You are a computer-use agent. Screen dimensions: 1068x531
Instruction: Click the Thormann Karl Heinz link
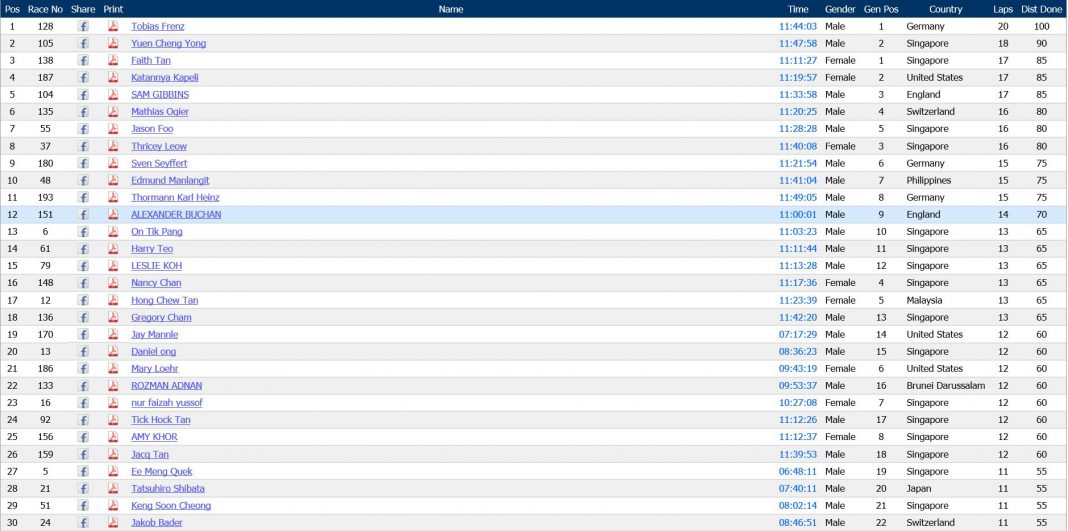click(175, 197)
